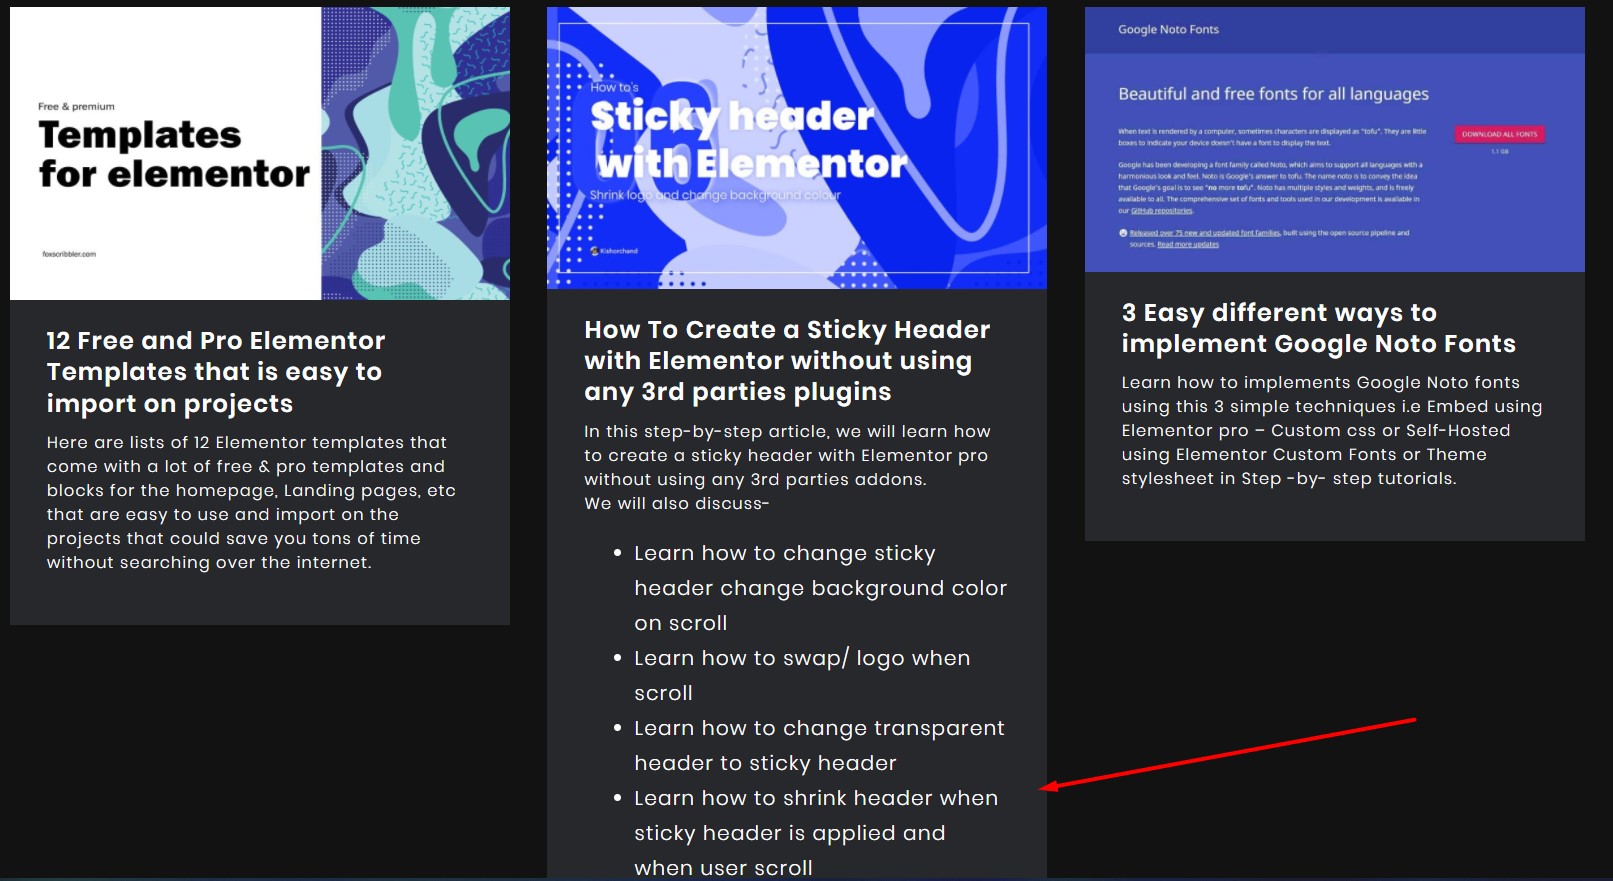Open the Sticky header with Elementor thumbnail
Screen dimensions: 1613x881
click(797, 148)
